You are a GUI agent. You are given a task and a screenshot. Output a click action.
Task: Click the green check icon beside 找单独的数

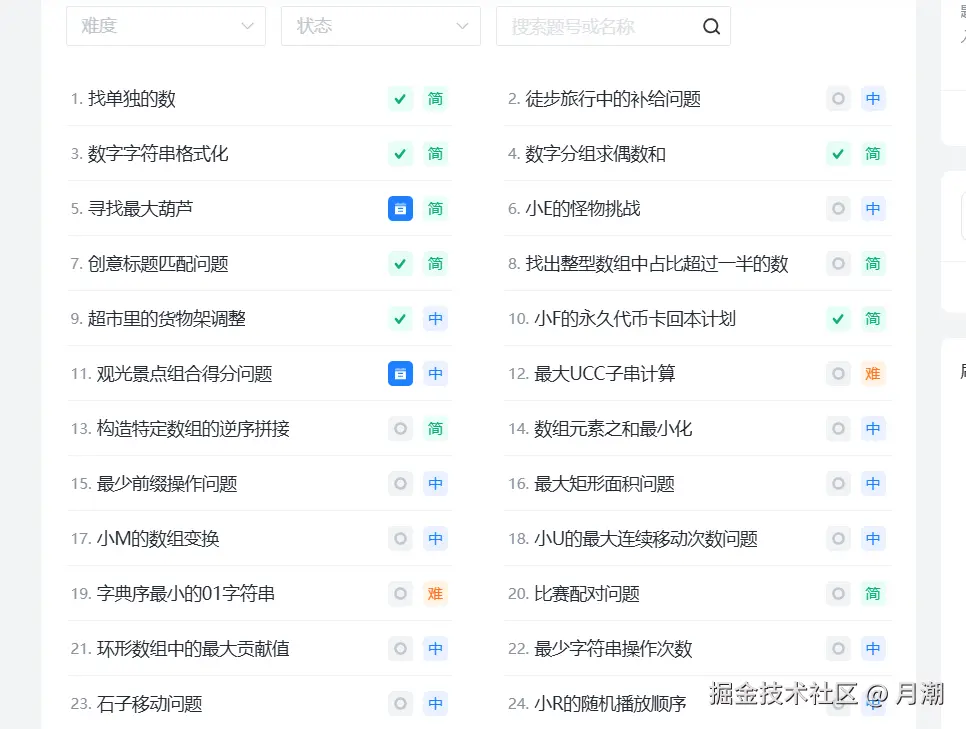[400, 98]
